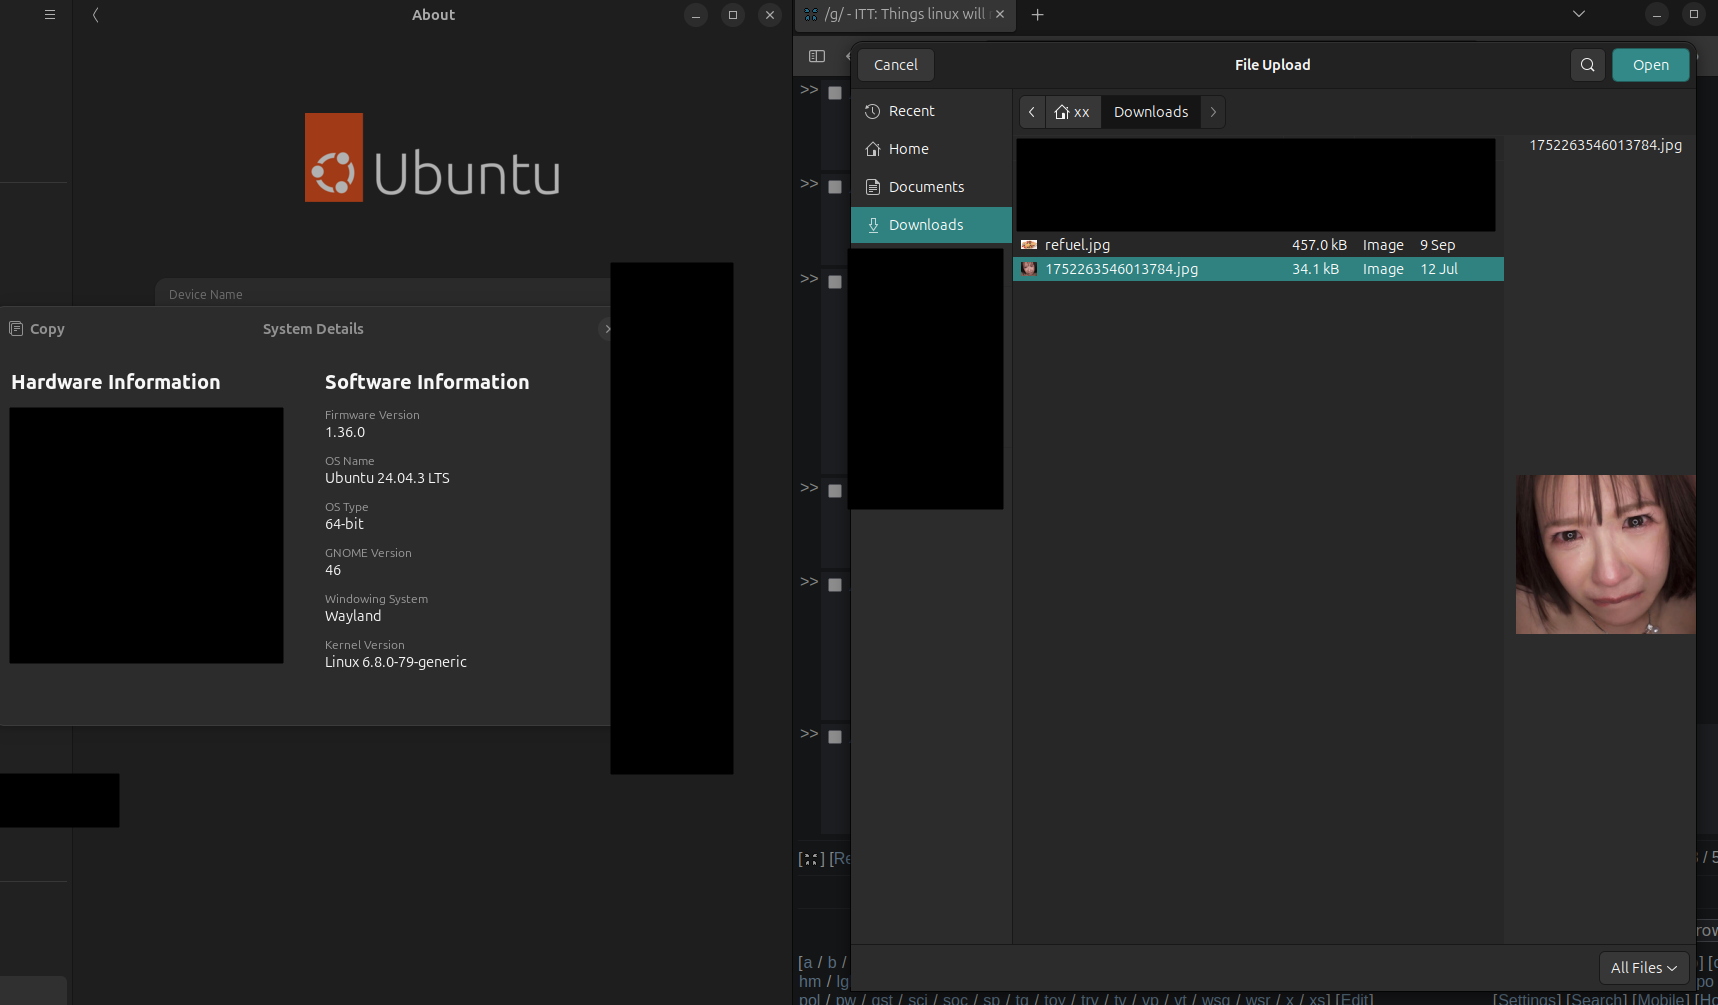Select the Ubuntu 24.04.3 LTS OS name text
Image resolution: width=1718 pixels, height=1005 pixels.
coord(387,478)
